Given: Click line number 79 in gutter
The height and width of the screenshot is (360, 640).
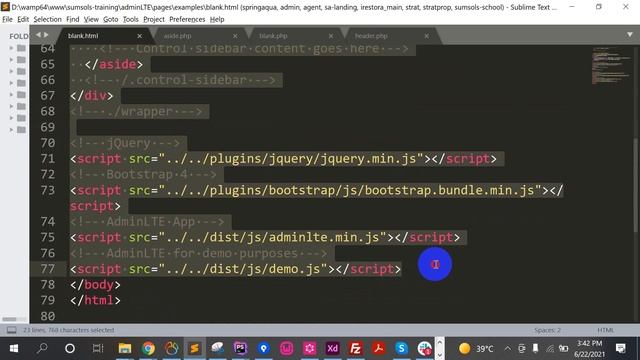Looking at the screenshot, I should pos(48,300).
